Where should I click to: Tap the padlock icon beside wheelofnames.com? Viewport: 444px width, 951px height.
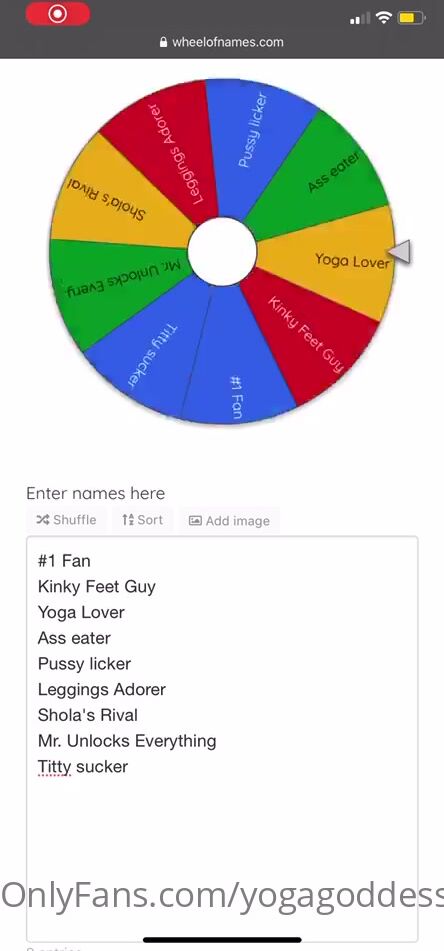(x=163, y=42)
